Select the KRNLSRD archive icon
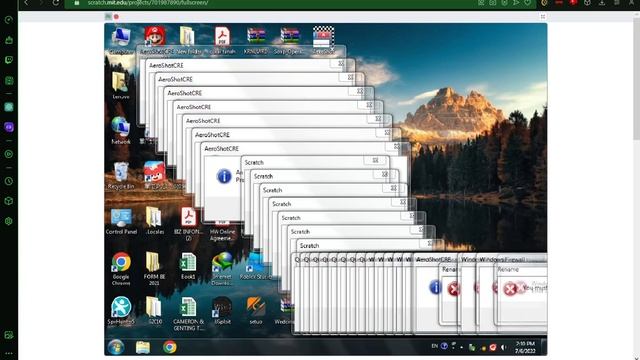Screen dimensions: 640x360 pyautogui.click(x=256, y=40)
